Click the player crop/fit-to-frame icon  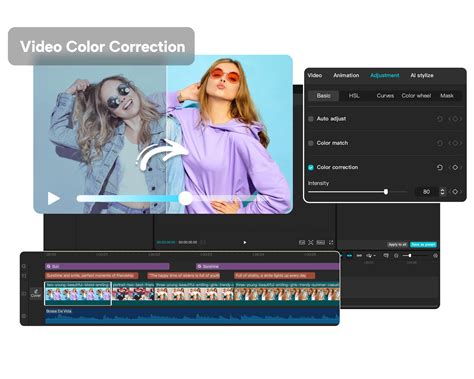tap(311, 242)
